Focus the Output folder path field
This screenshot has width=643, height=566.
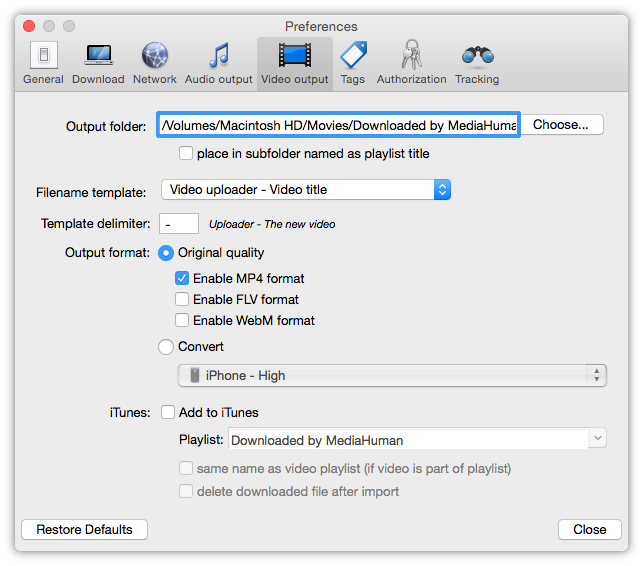pos(338,125)
